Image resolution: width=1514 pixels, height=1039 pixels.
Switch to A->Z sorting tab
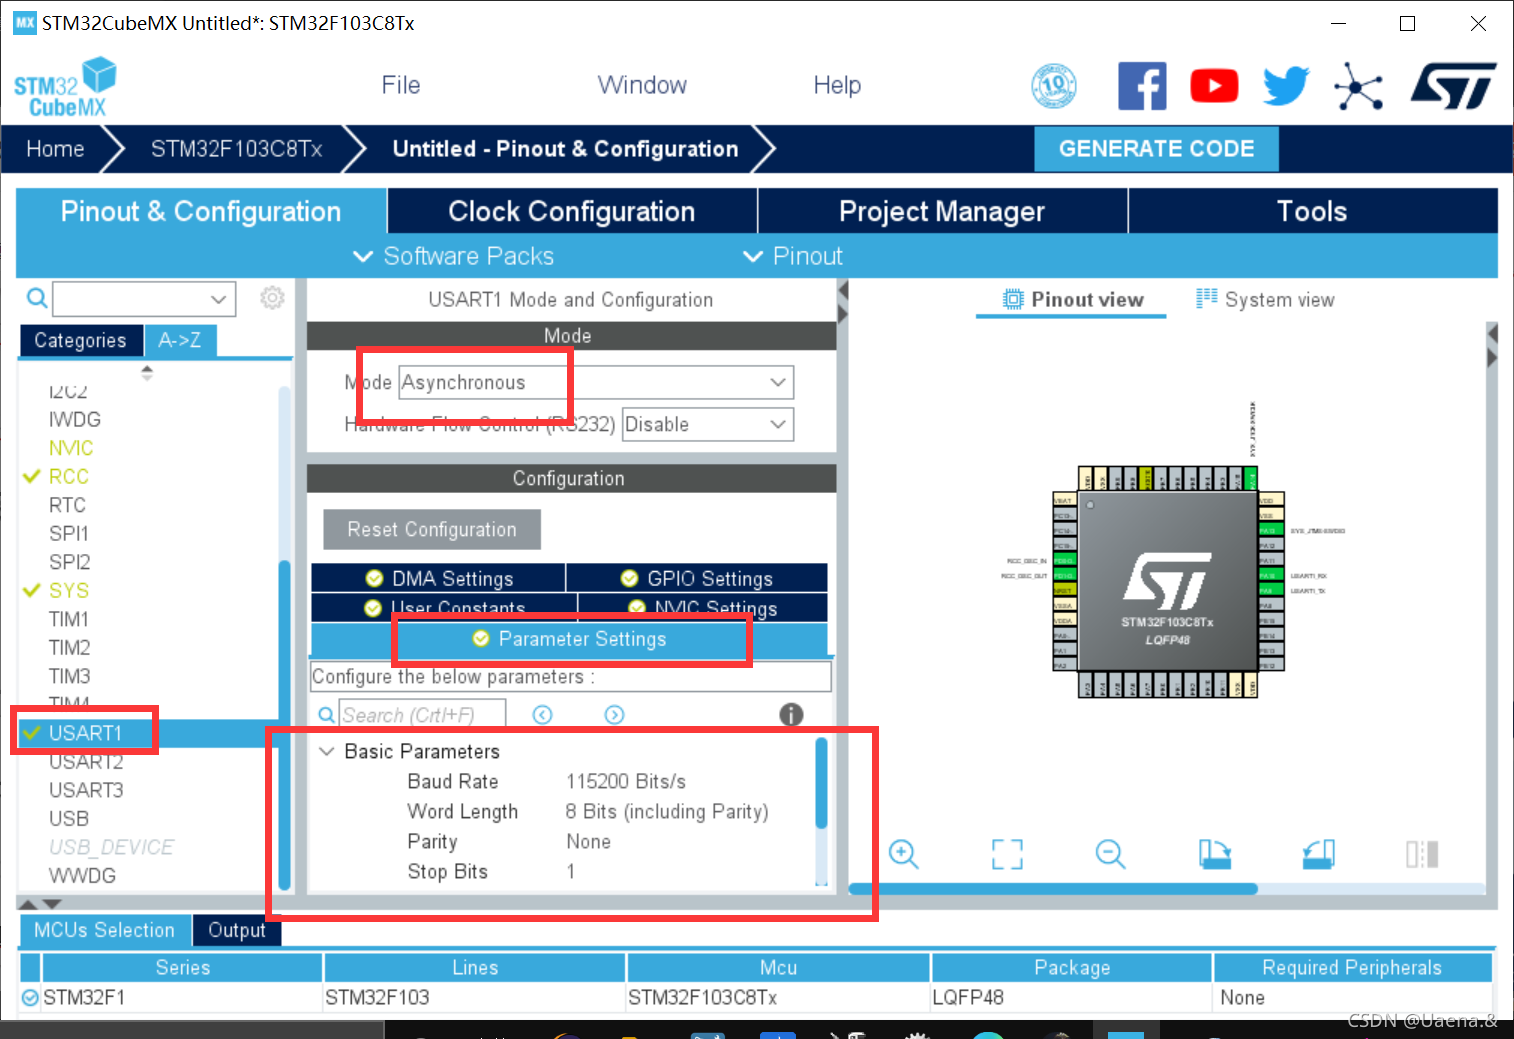click(180, 340)
